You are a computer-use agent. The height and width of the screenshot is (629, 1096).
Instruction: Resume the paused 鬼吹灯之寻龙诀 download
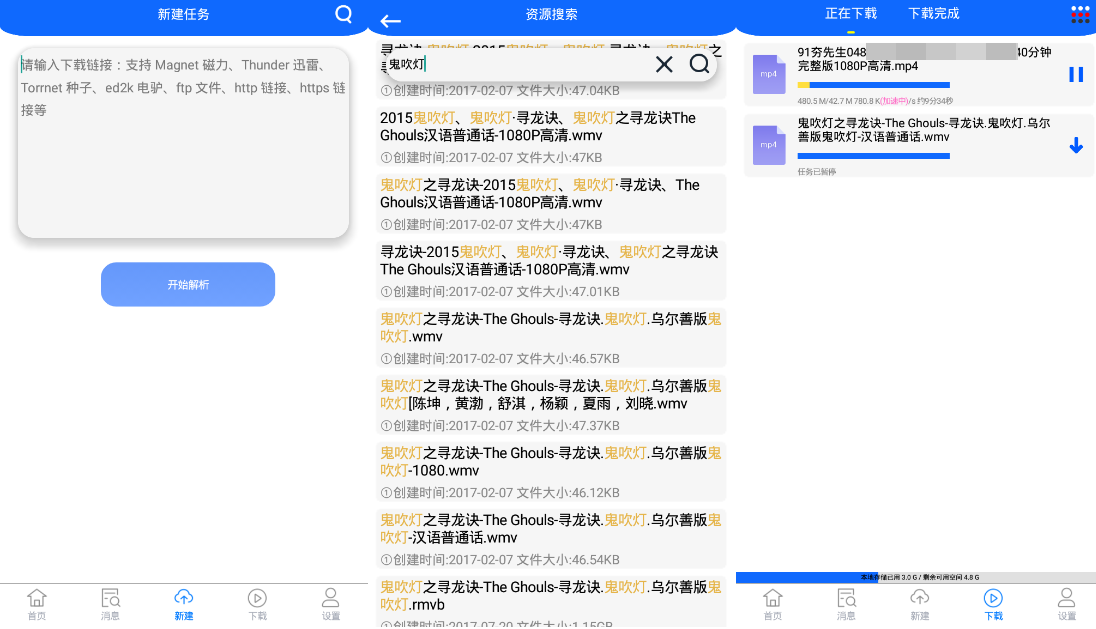click(x=1076, y=146)
